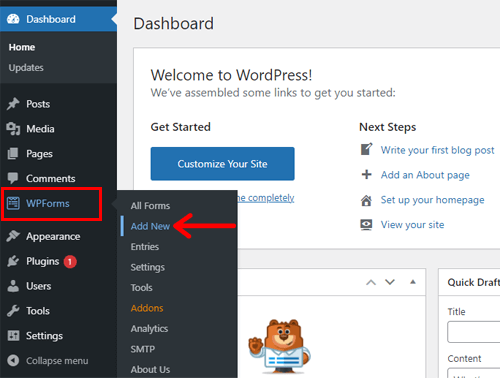
Task: Open 'Add an About page' link
Action: [x=425, y=175]
